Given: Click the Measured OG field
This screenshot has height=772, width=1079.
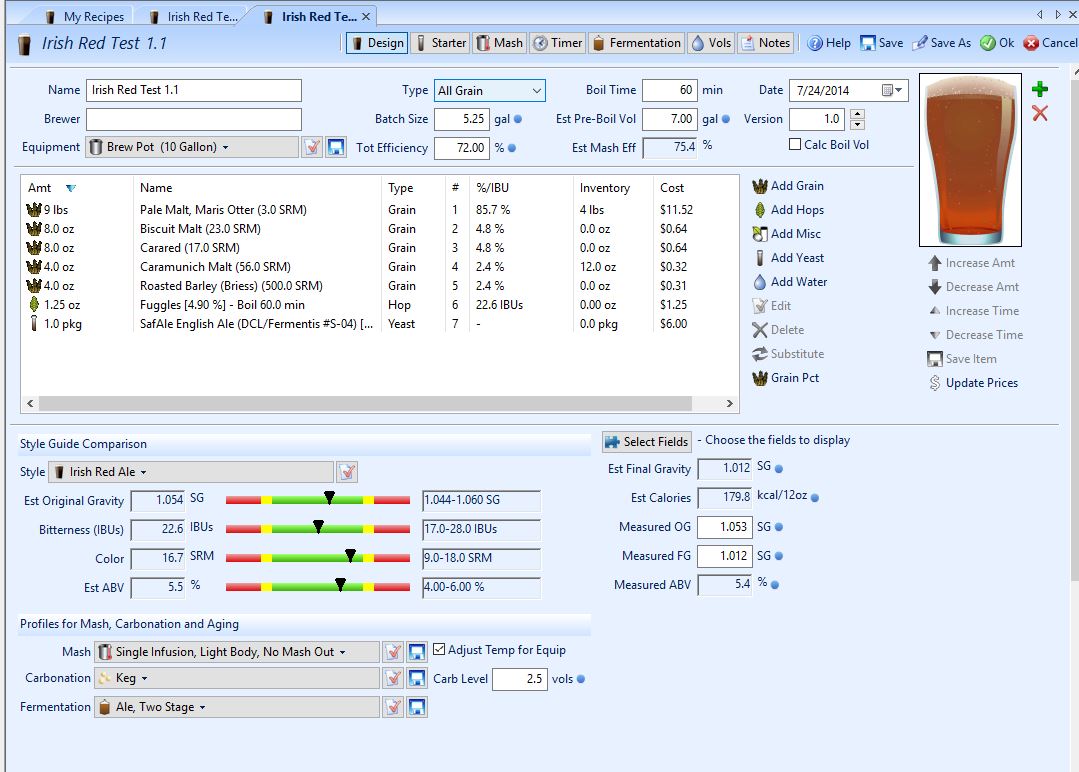Looking at the screenshot, I should (725, 527).
